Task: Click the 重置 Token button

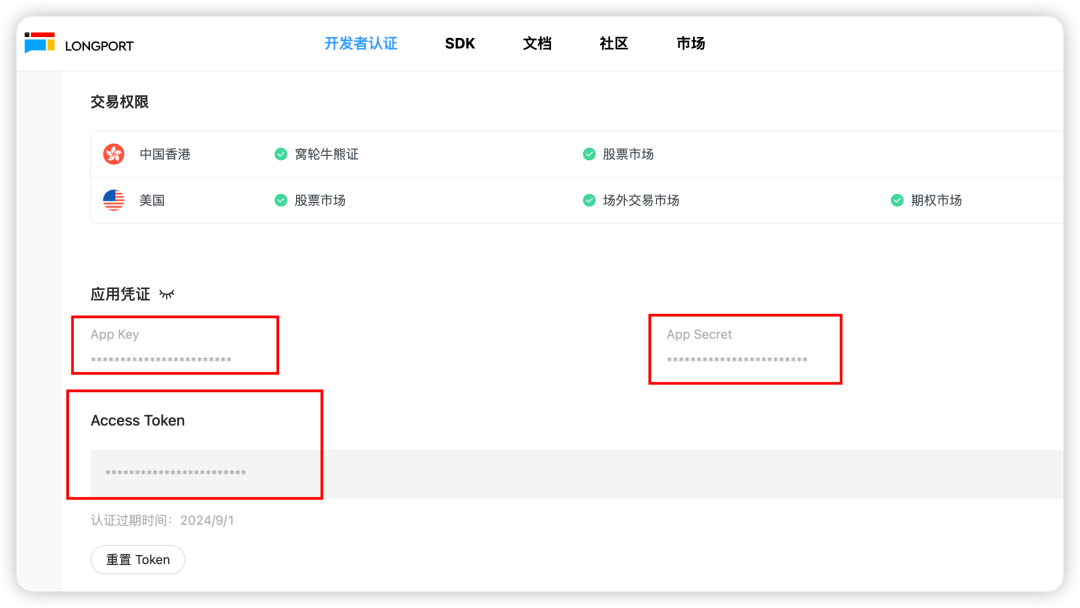Action: pyautogui.click(x=138, y=560)
